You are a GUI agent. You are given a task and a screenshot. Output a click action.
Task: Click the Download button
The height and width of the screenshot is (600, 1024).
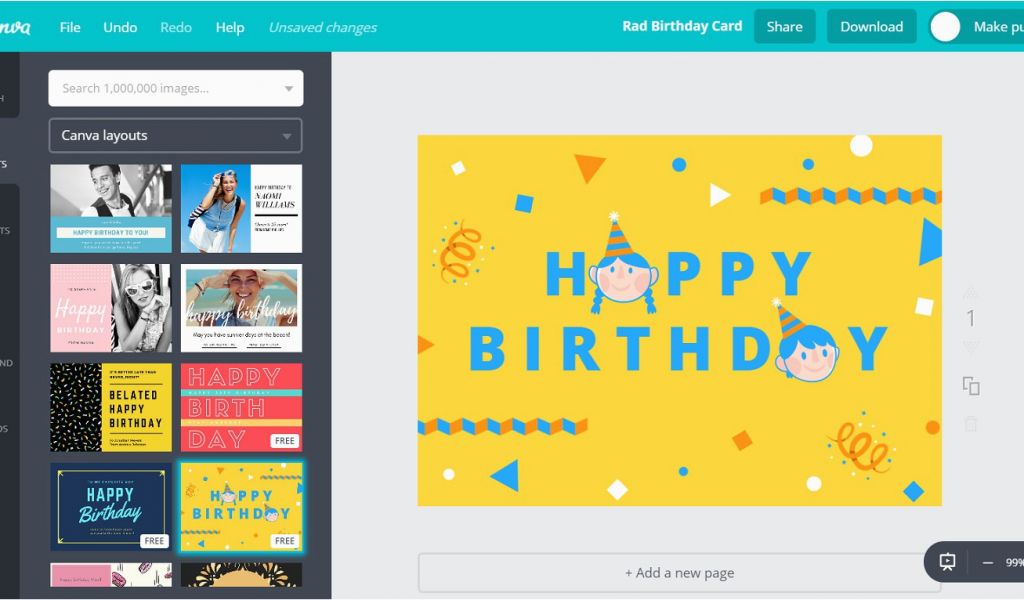pyautogui.click(x=871, y=27)
